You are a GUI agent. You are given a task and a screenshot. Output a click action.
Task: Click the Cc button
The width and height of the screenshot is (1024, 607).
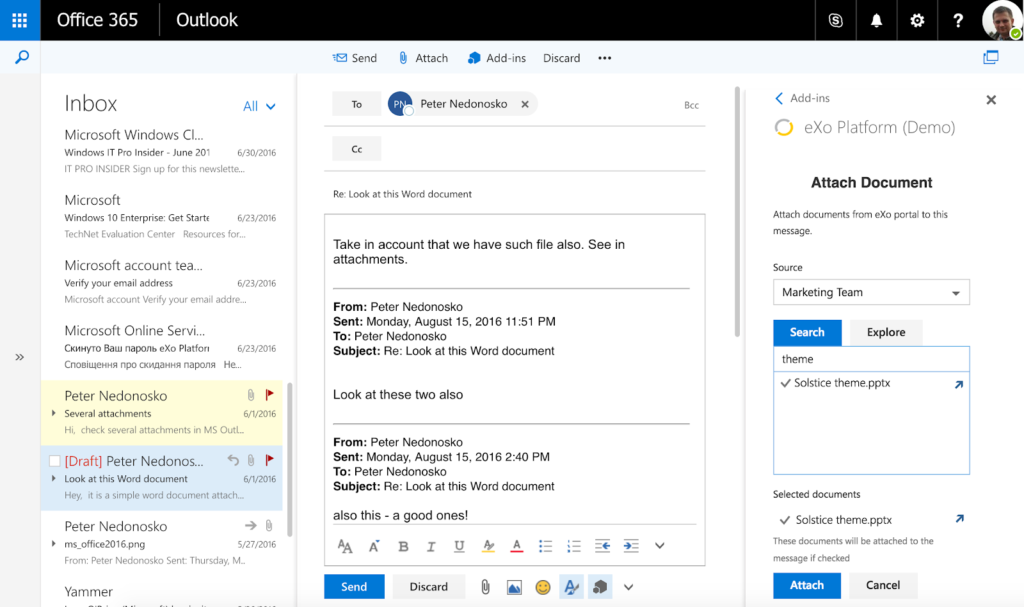pyautogui.click(x=357, y=149)
